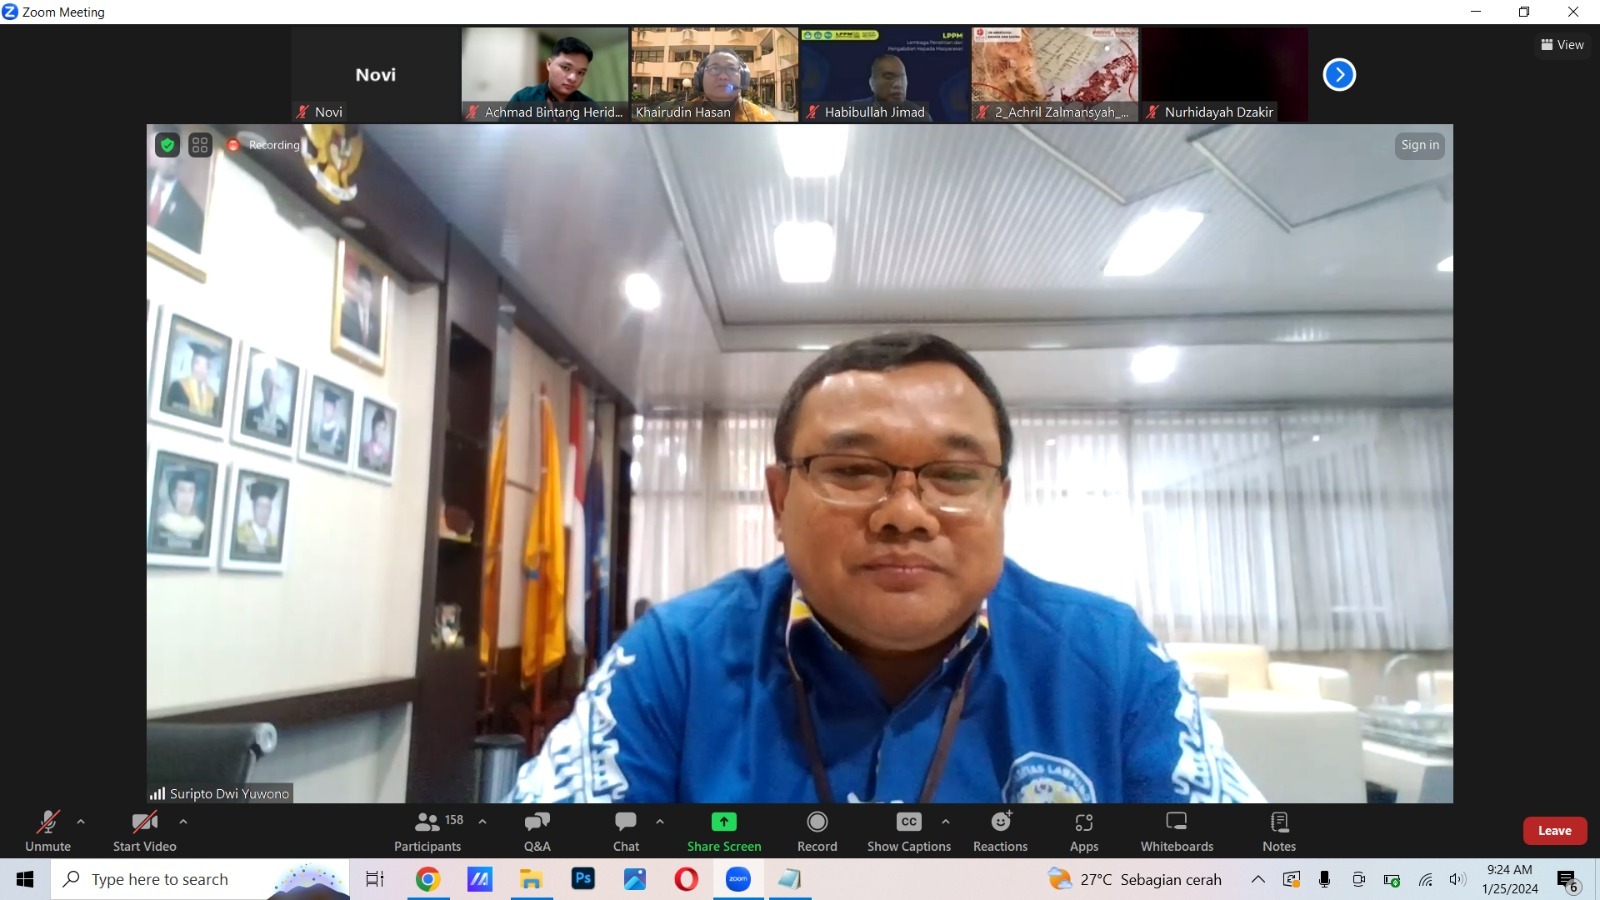This screenshot has width=1600, height=900.
Task: Open the Participants list
Action: [428, 831]
